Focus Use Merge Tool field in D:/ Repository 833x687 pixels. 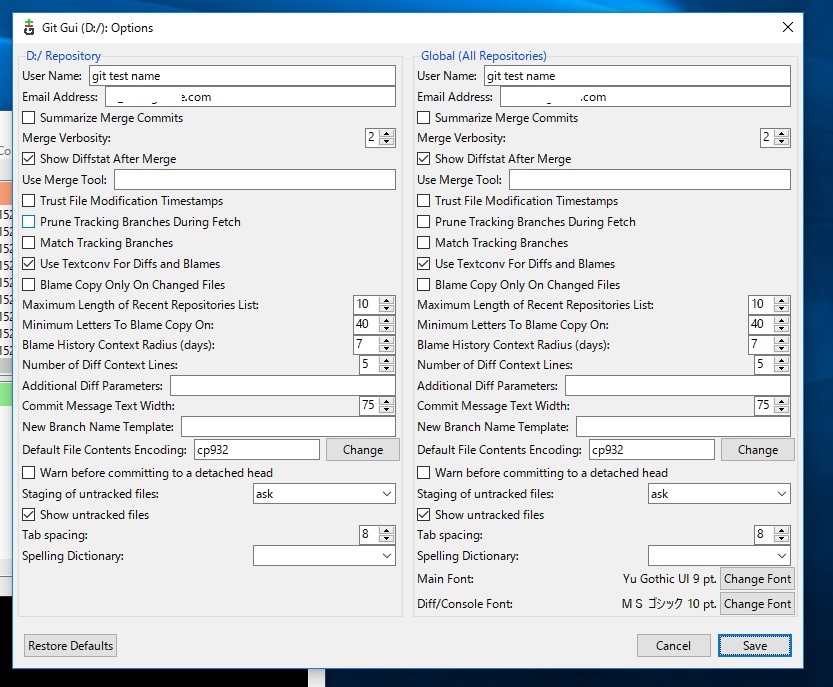point(255,180)
